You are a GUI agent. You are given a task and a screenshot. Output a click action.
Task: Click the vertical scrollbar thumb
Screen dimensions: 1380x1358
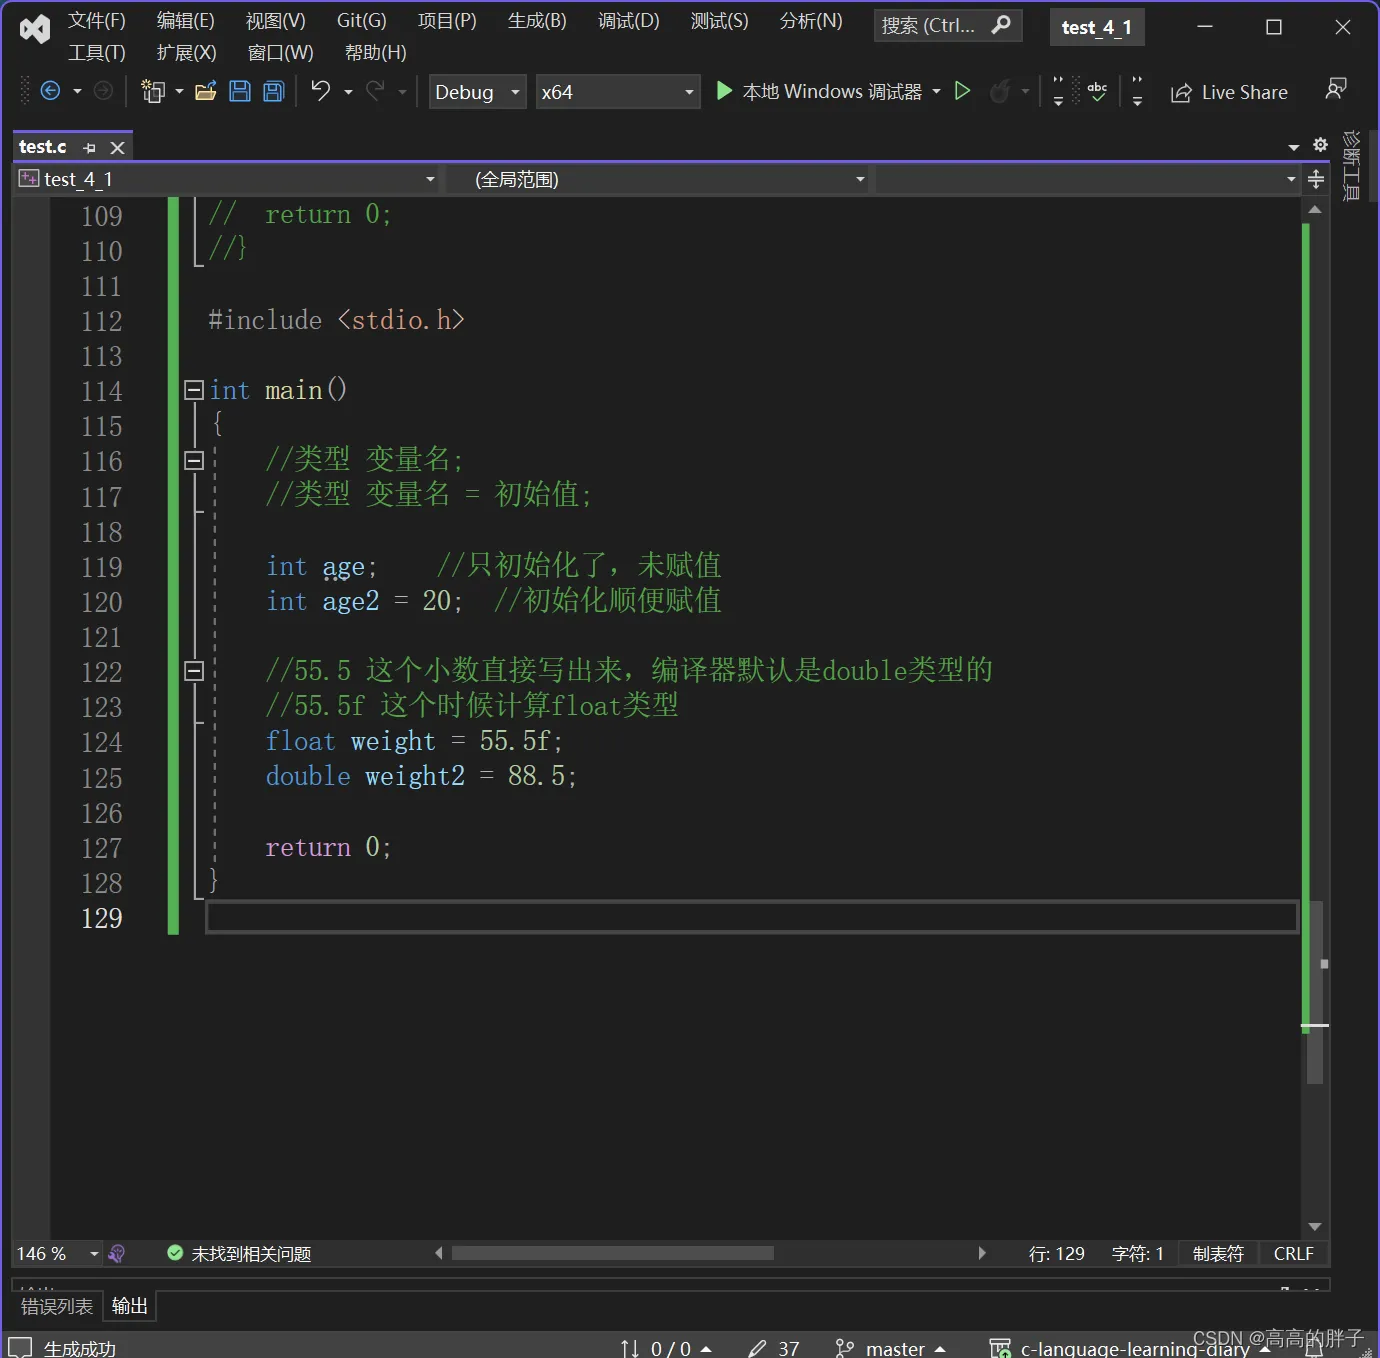pyautogui.click(x=1315, y=992)
